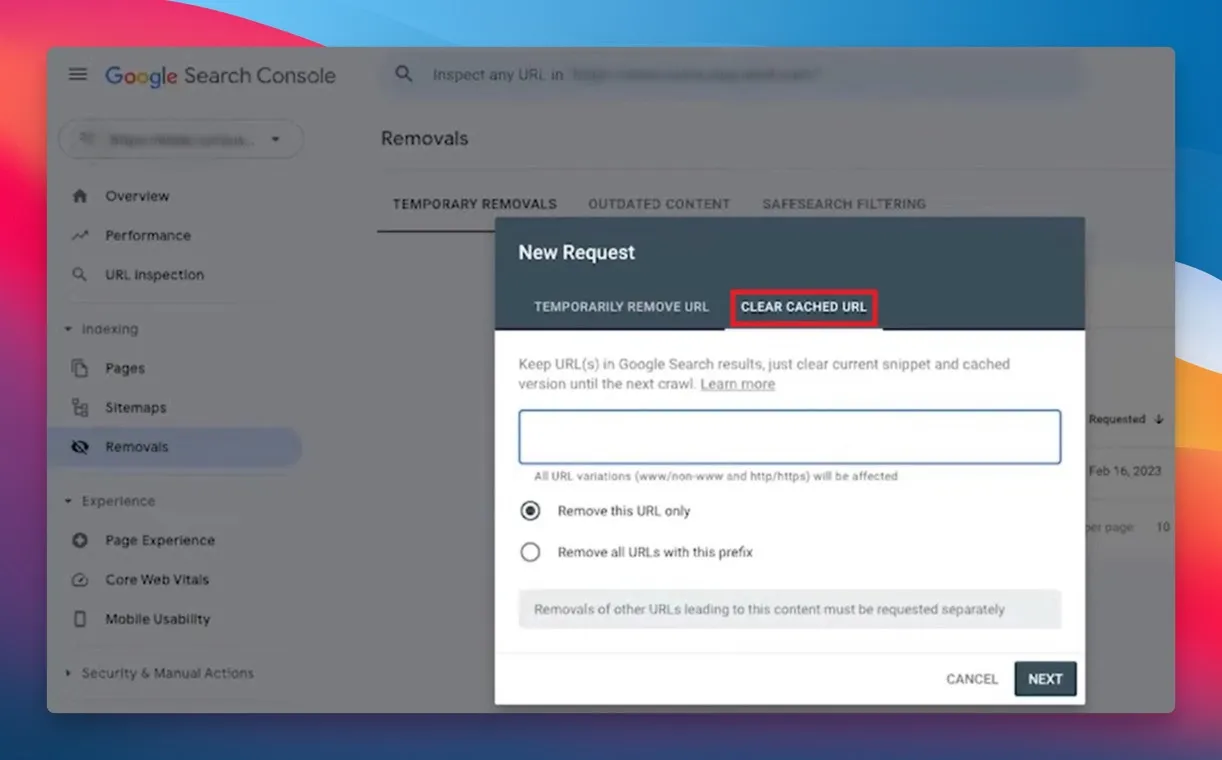1222x760 pixels.
Task: Open Core Web Vitals in sidebar
Action: coord(157,580)
